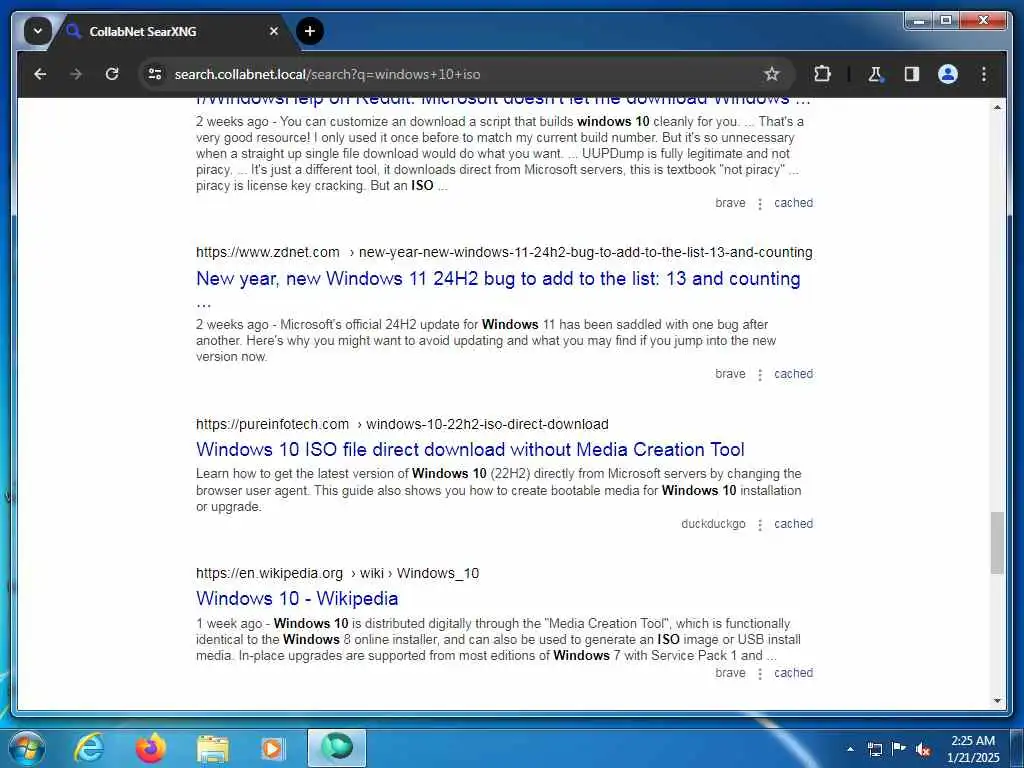Click the page scrollbar down arrow
Screen dimensions: 1024x768
point(997,701)
